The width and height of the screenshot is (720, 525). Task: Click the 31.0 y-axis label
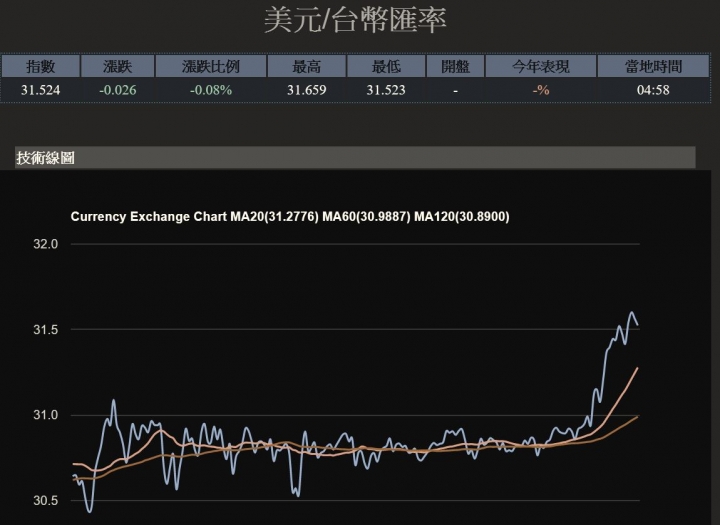tap(45, 415)
